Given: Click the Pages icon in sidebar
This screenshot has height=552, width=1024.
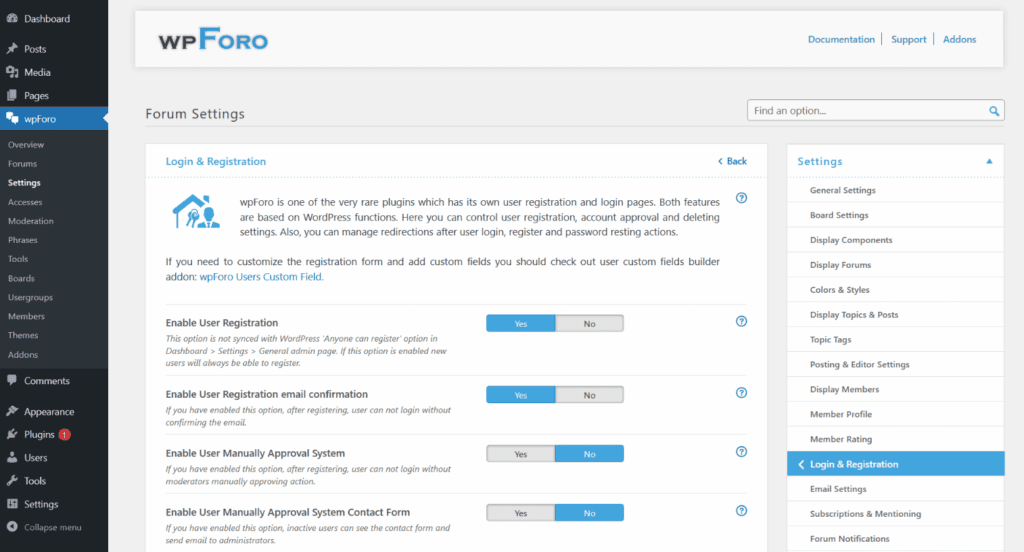Looking at the screenshot, I should coord(12,95).
